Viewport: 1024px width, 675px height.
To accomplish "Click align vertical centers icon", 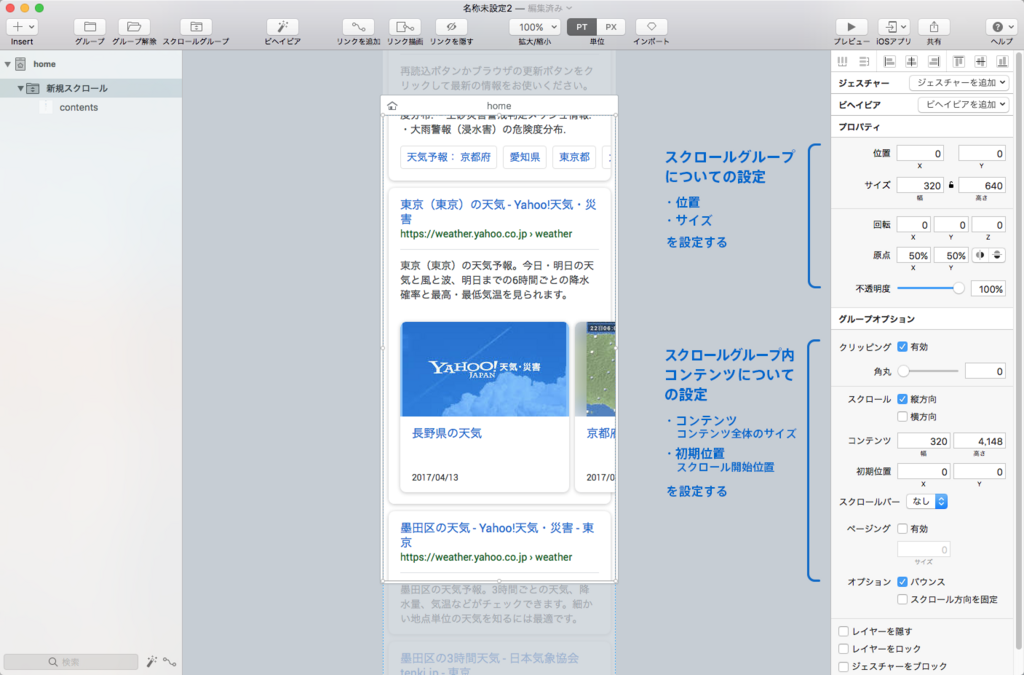I will (x=980, y=61).
